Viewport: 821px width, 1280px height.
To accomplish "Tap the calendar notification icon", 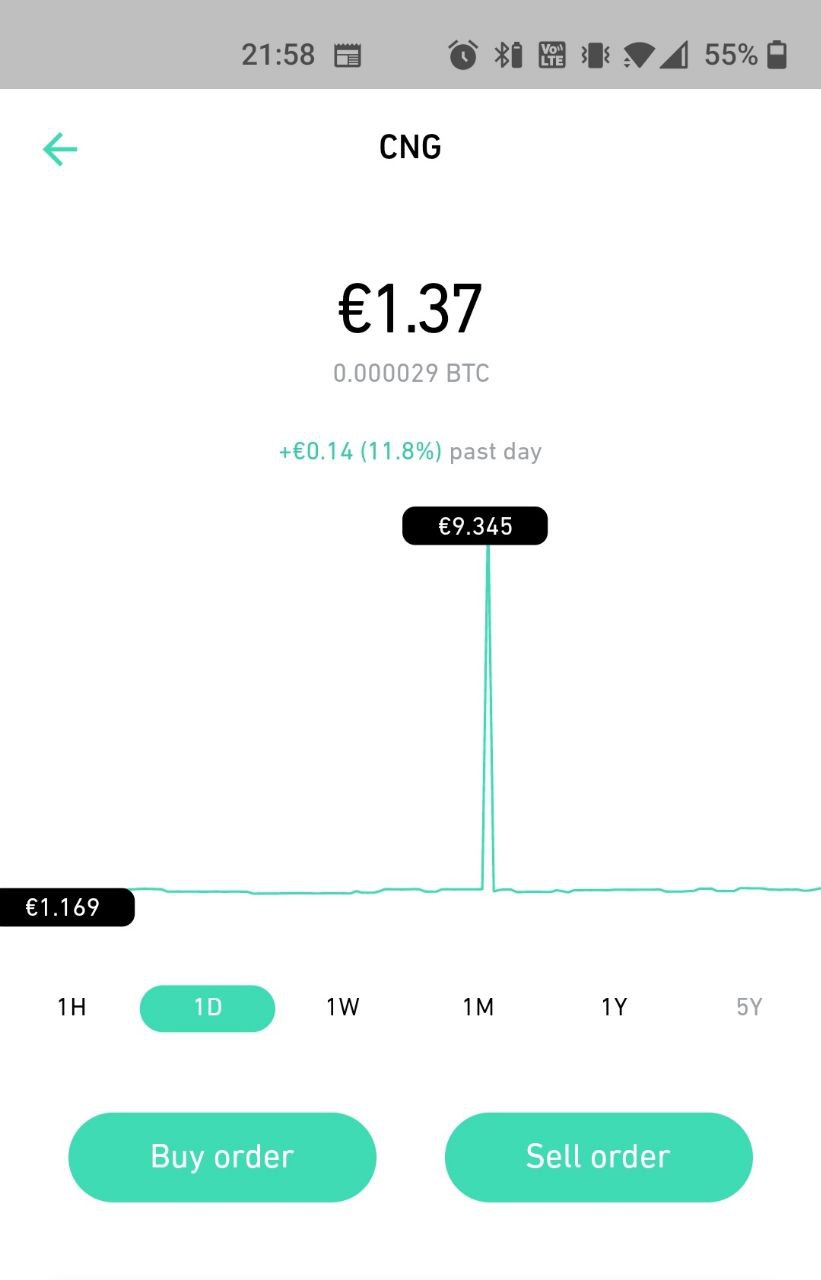I will (347, 56).
